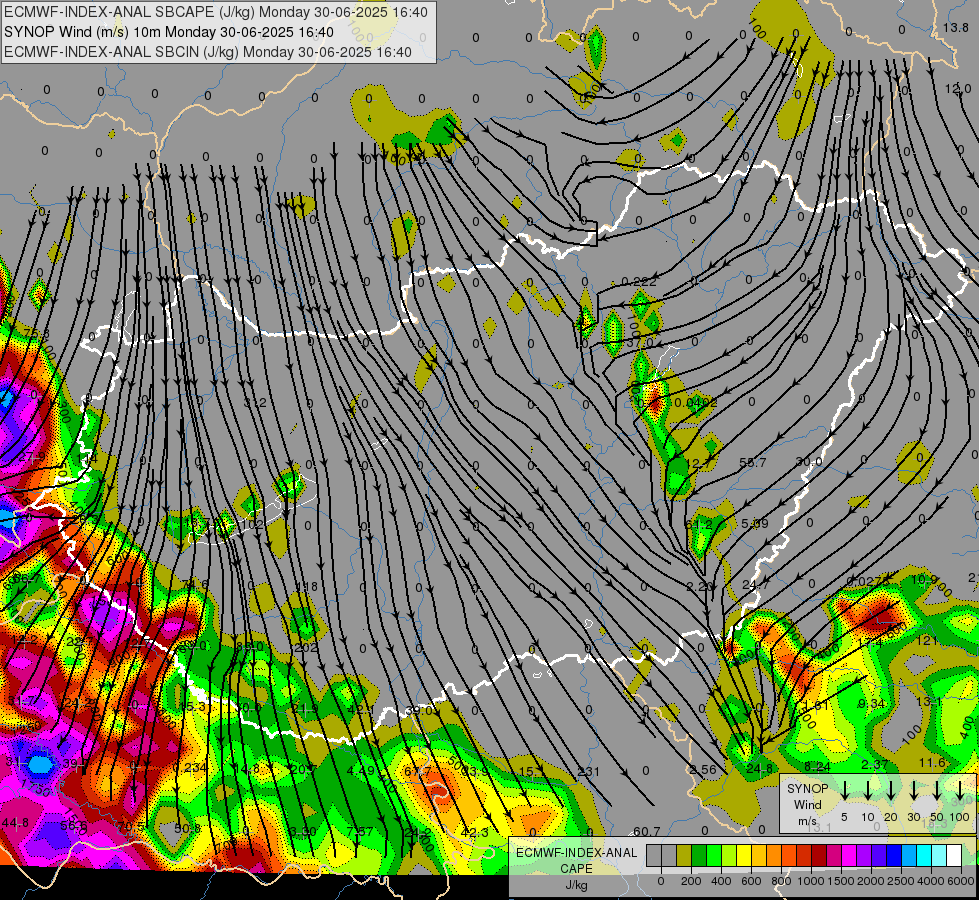Pick the pure yellow swatch left of 600 tick
The width and height of the screenshot is (979, 900).
tap(744, 855)
